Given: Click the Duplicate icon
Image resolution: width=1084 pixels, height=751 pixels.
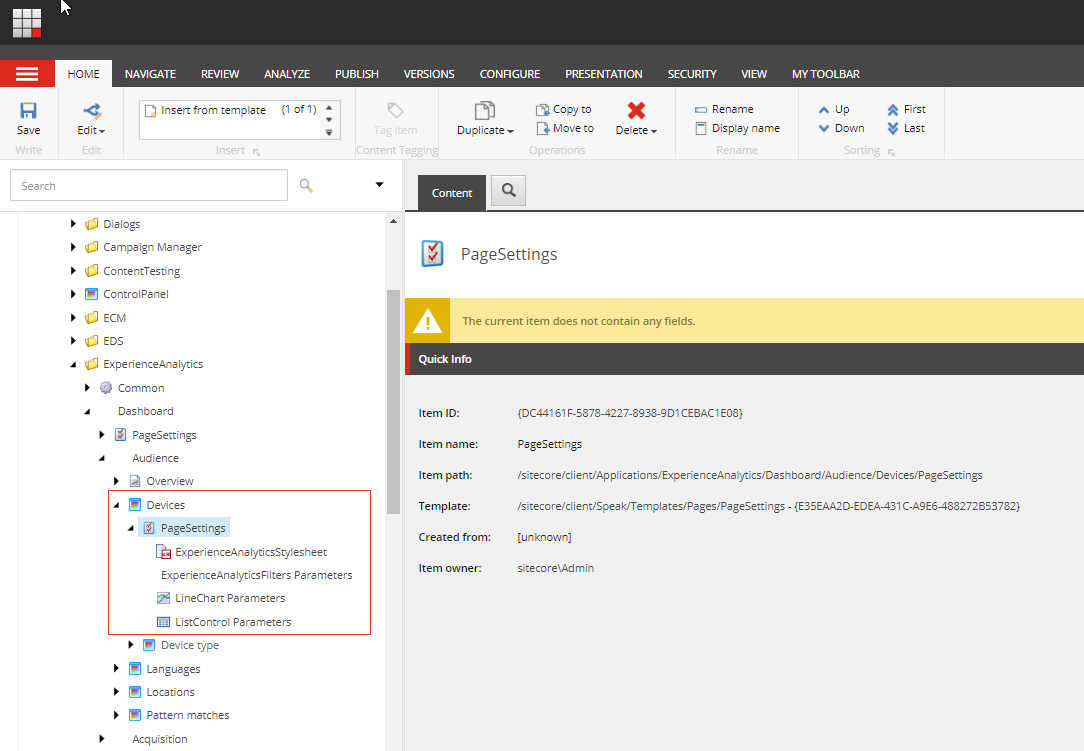Looking at the screenshot, I should (485, 111).
